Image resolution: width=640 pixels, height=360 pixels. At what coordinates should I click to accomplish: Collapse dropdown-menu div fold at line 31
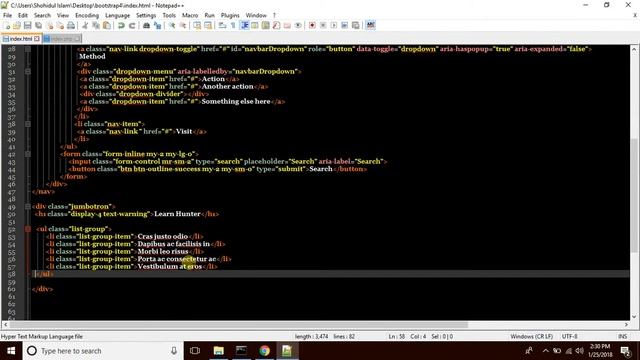pos(28,71)
